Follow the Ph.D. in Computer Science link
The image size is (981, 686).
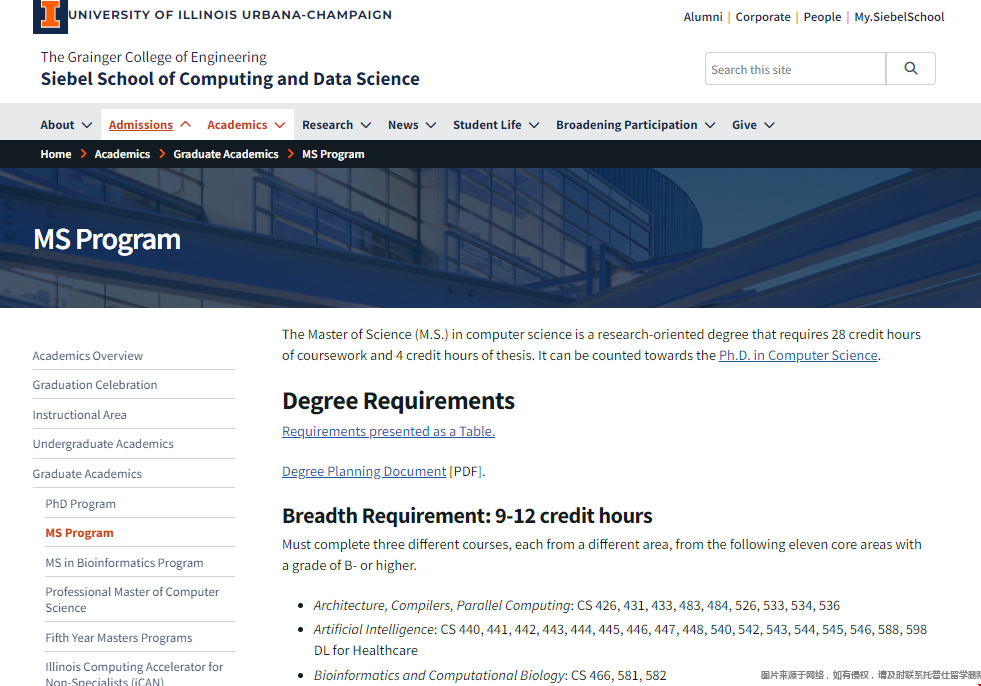[x=798, y=355]
